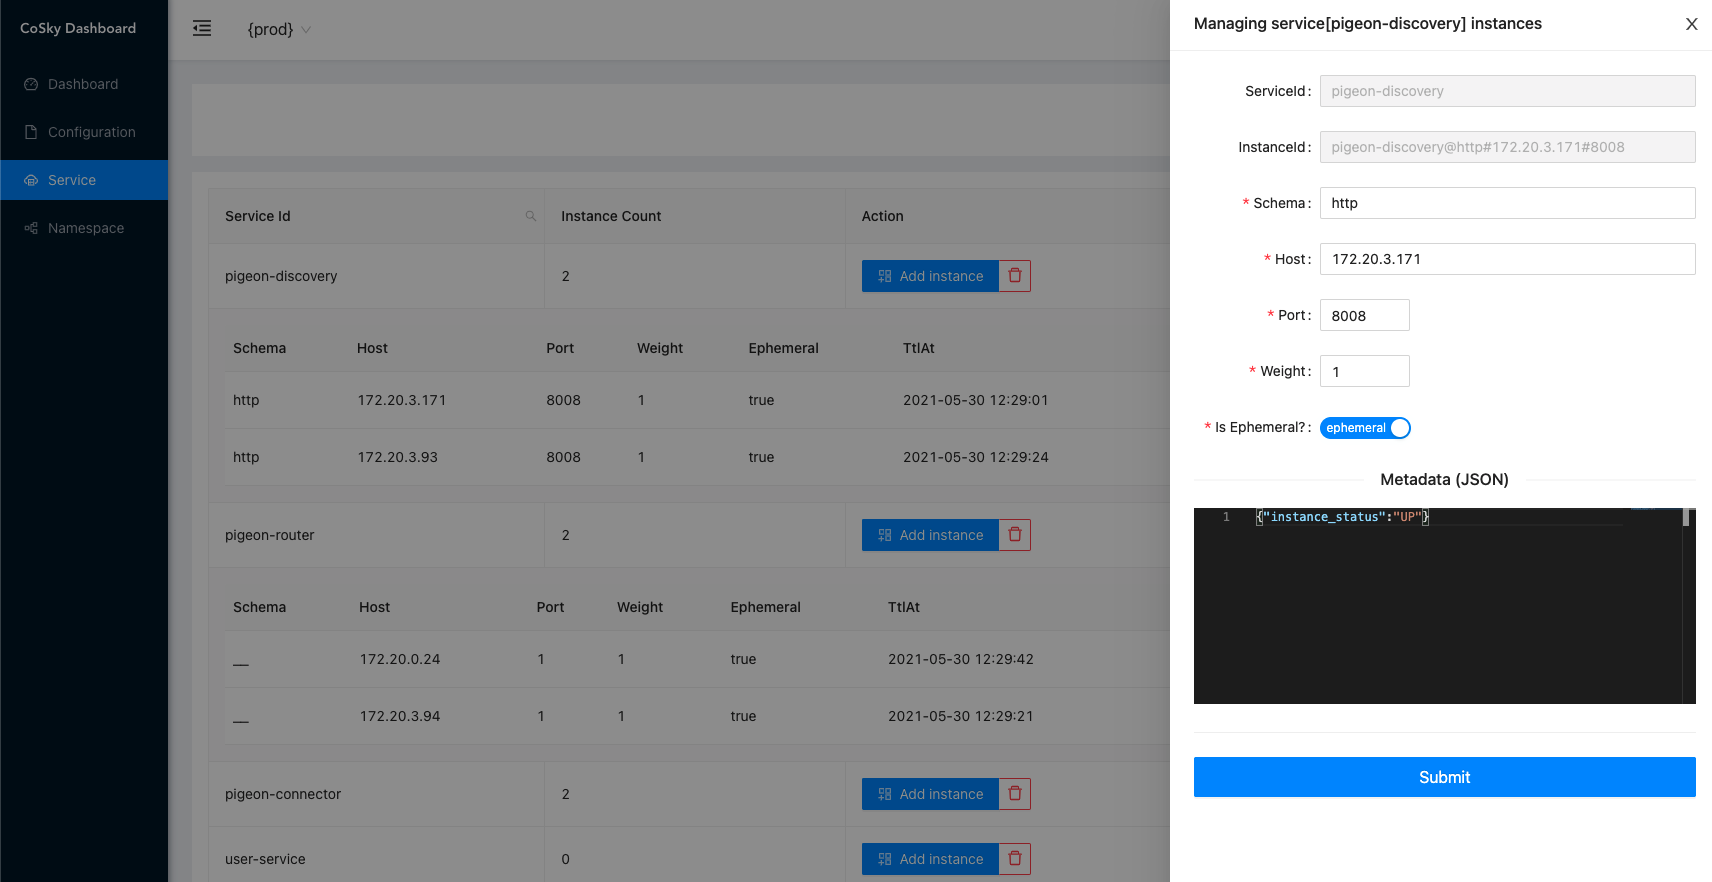Click host 172.20.3.94 in instance table
Viewport: 1712px width, 882px height.
[x=400, y=716]
